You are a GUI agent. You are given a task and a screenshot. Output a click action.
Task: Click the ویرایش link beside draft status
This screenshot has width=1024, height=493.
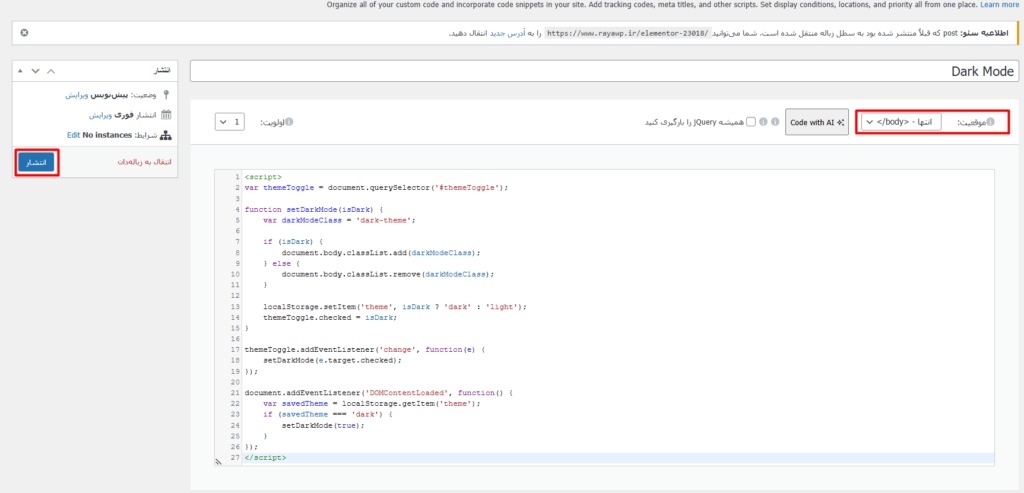(82, 95)
